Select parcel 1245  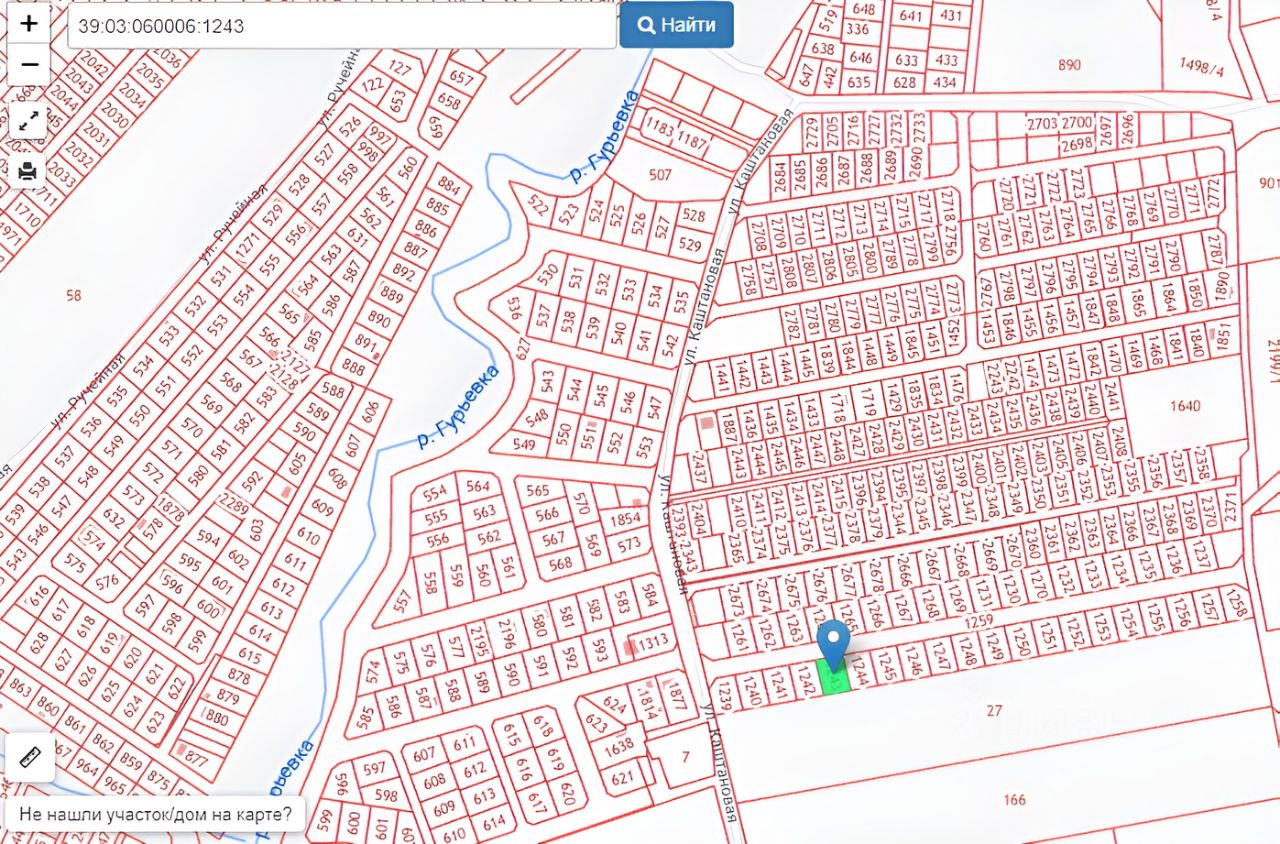[x=887, y=664]
